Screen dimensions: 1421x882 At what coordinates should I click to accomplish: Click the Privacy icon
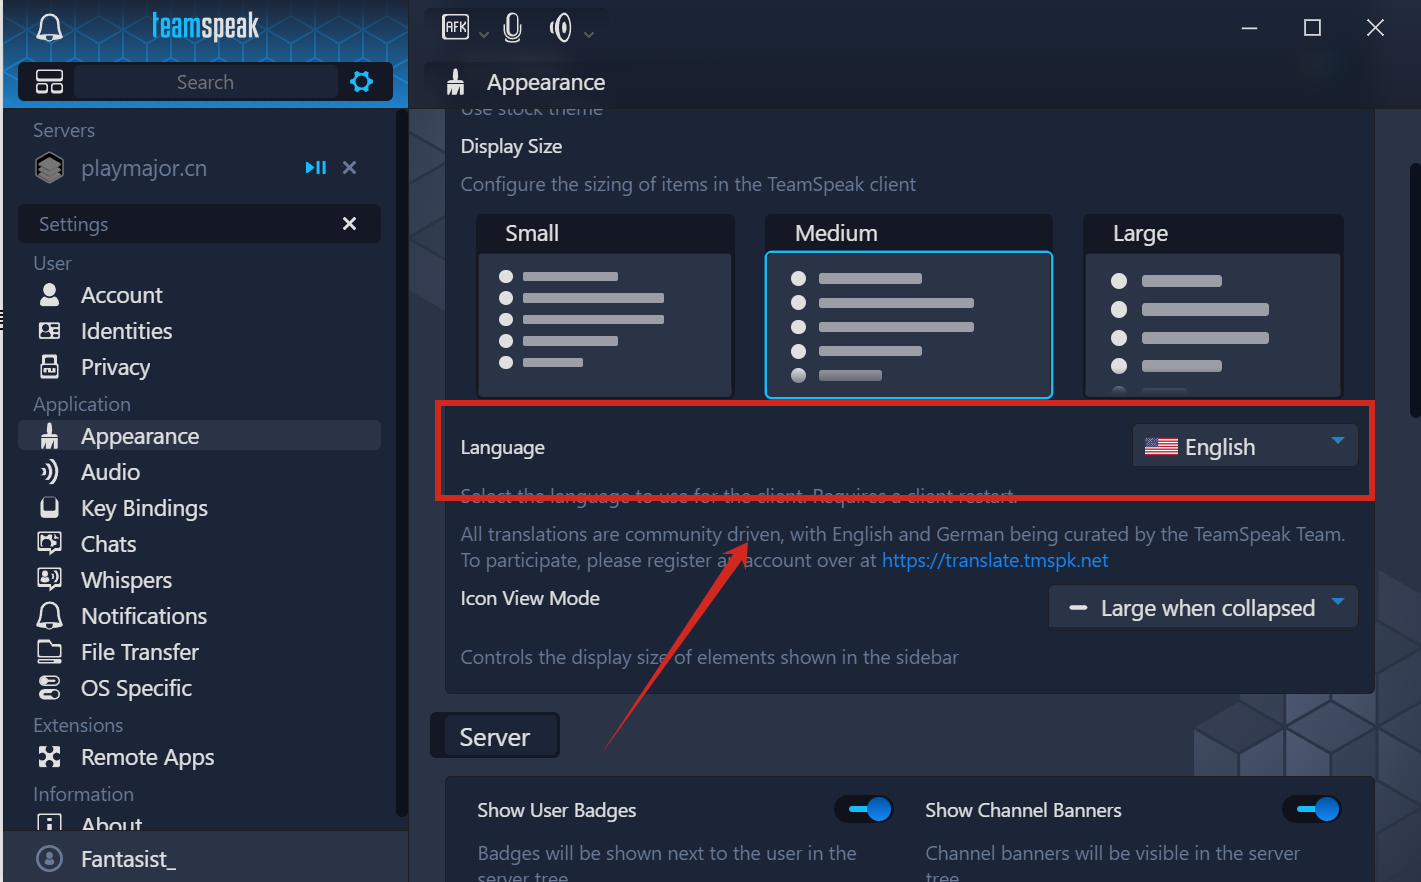coord(49,367)
